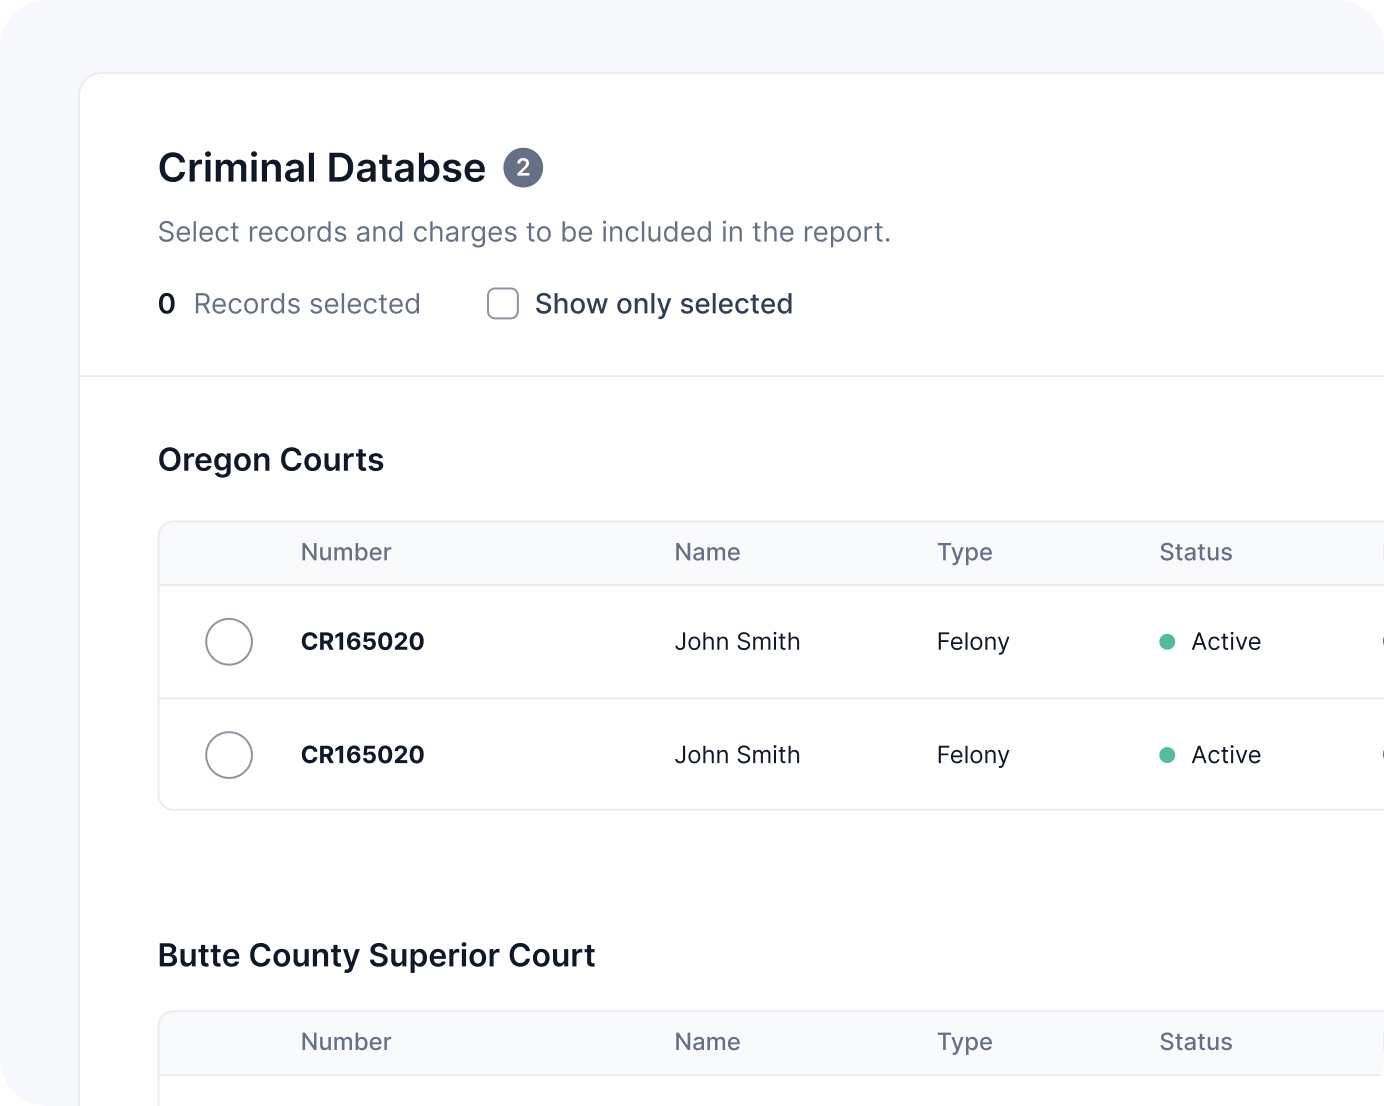Click the Number header in Butte County table
This screenshot has height=1106, width=1384.
tap(346, 1042)
